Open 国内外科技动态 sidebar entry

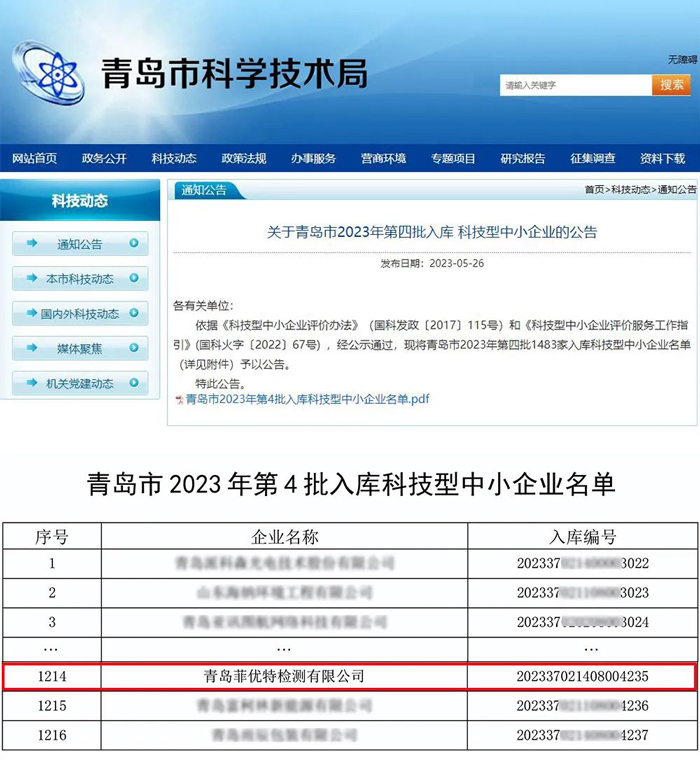coord(80,314)
